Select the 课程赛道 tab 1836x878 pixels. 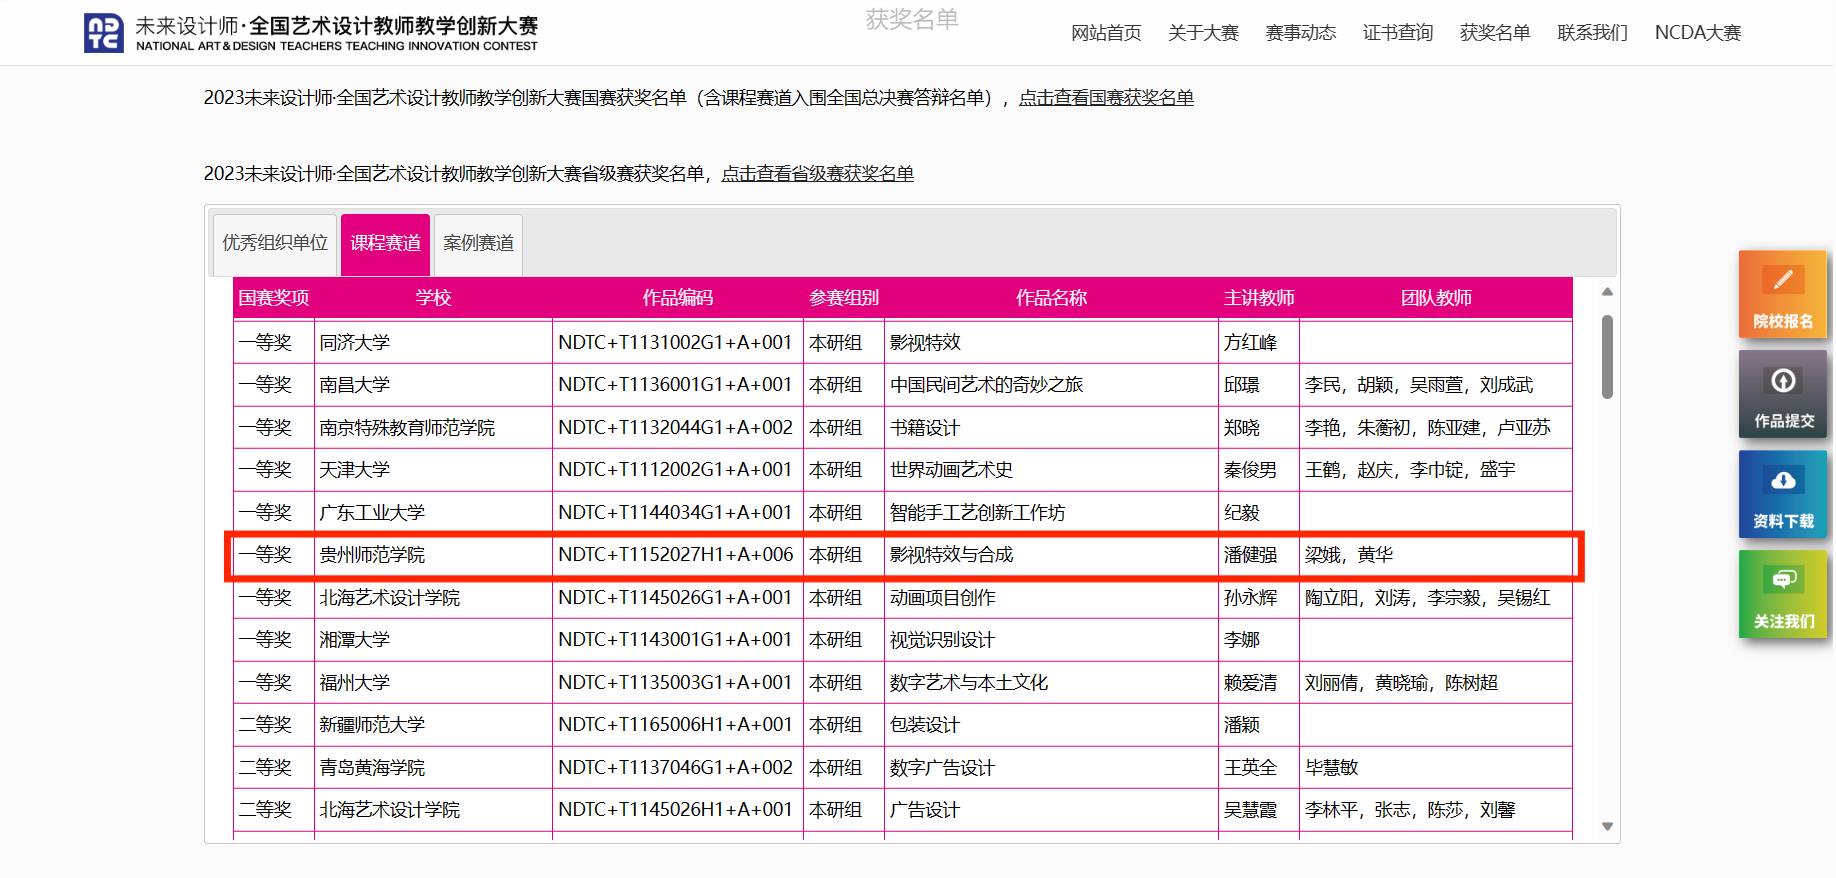pos(385,243)
